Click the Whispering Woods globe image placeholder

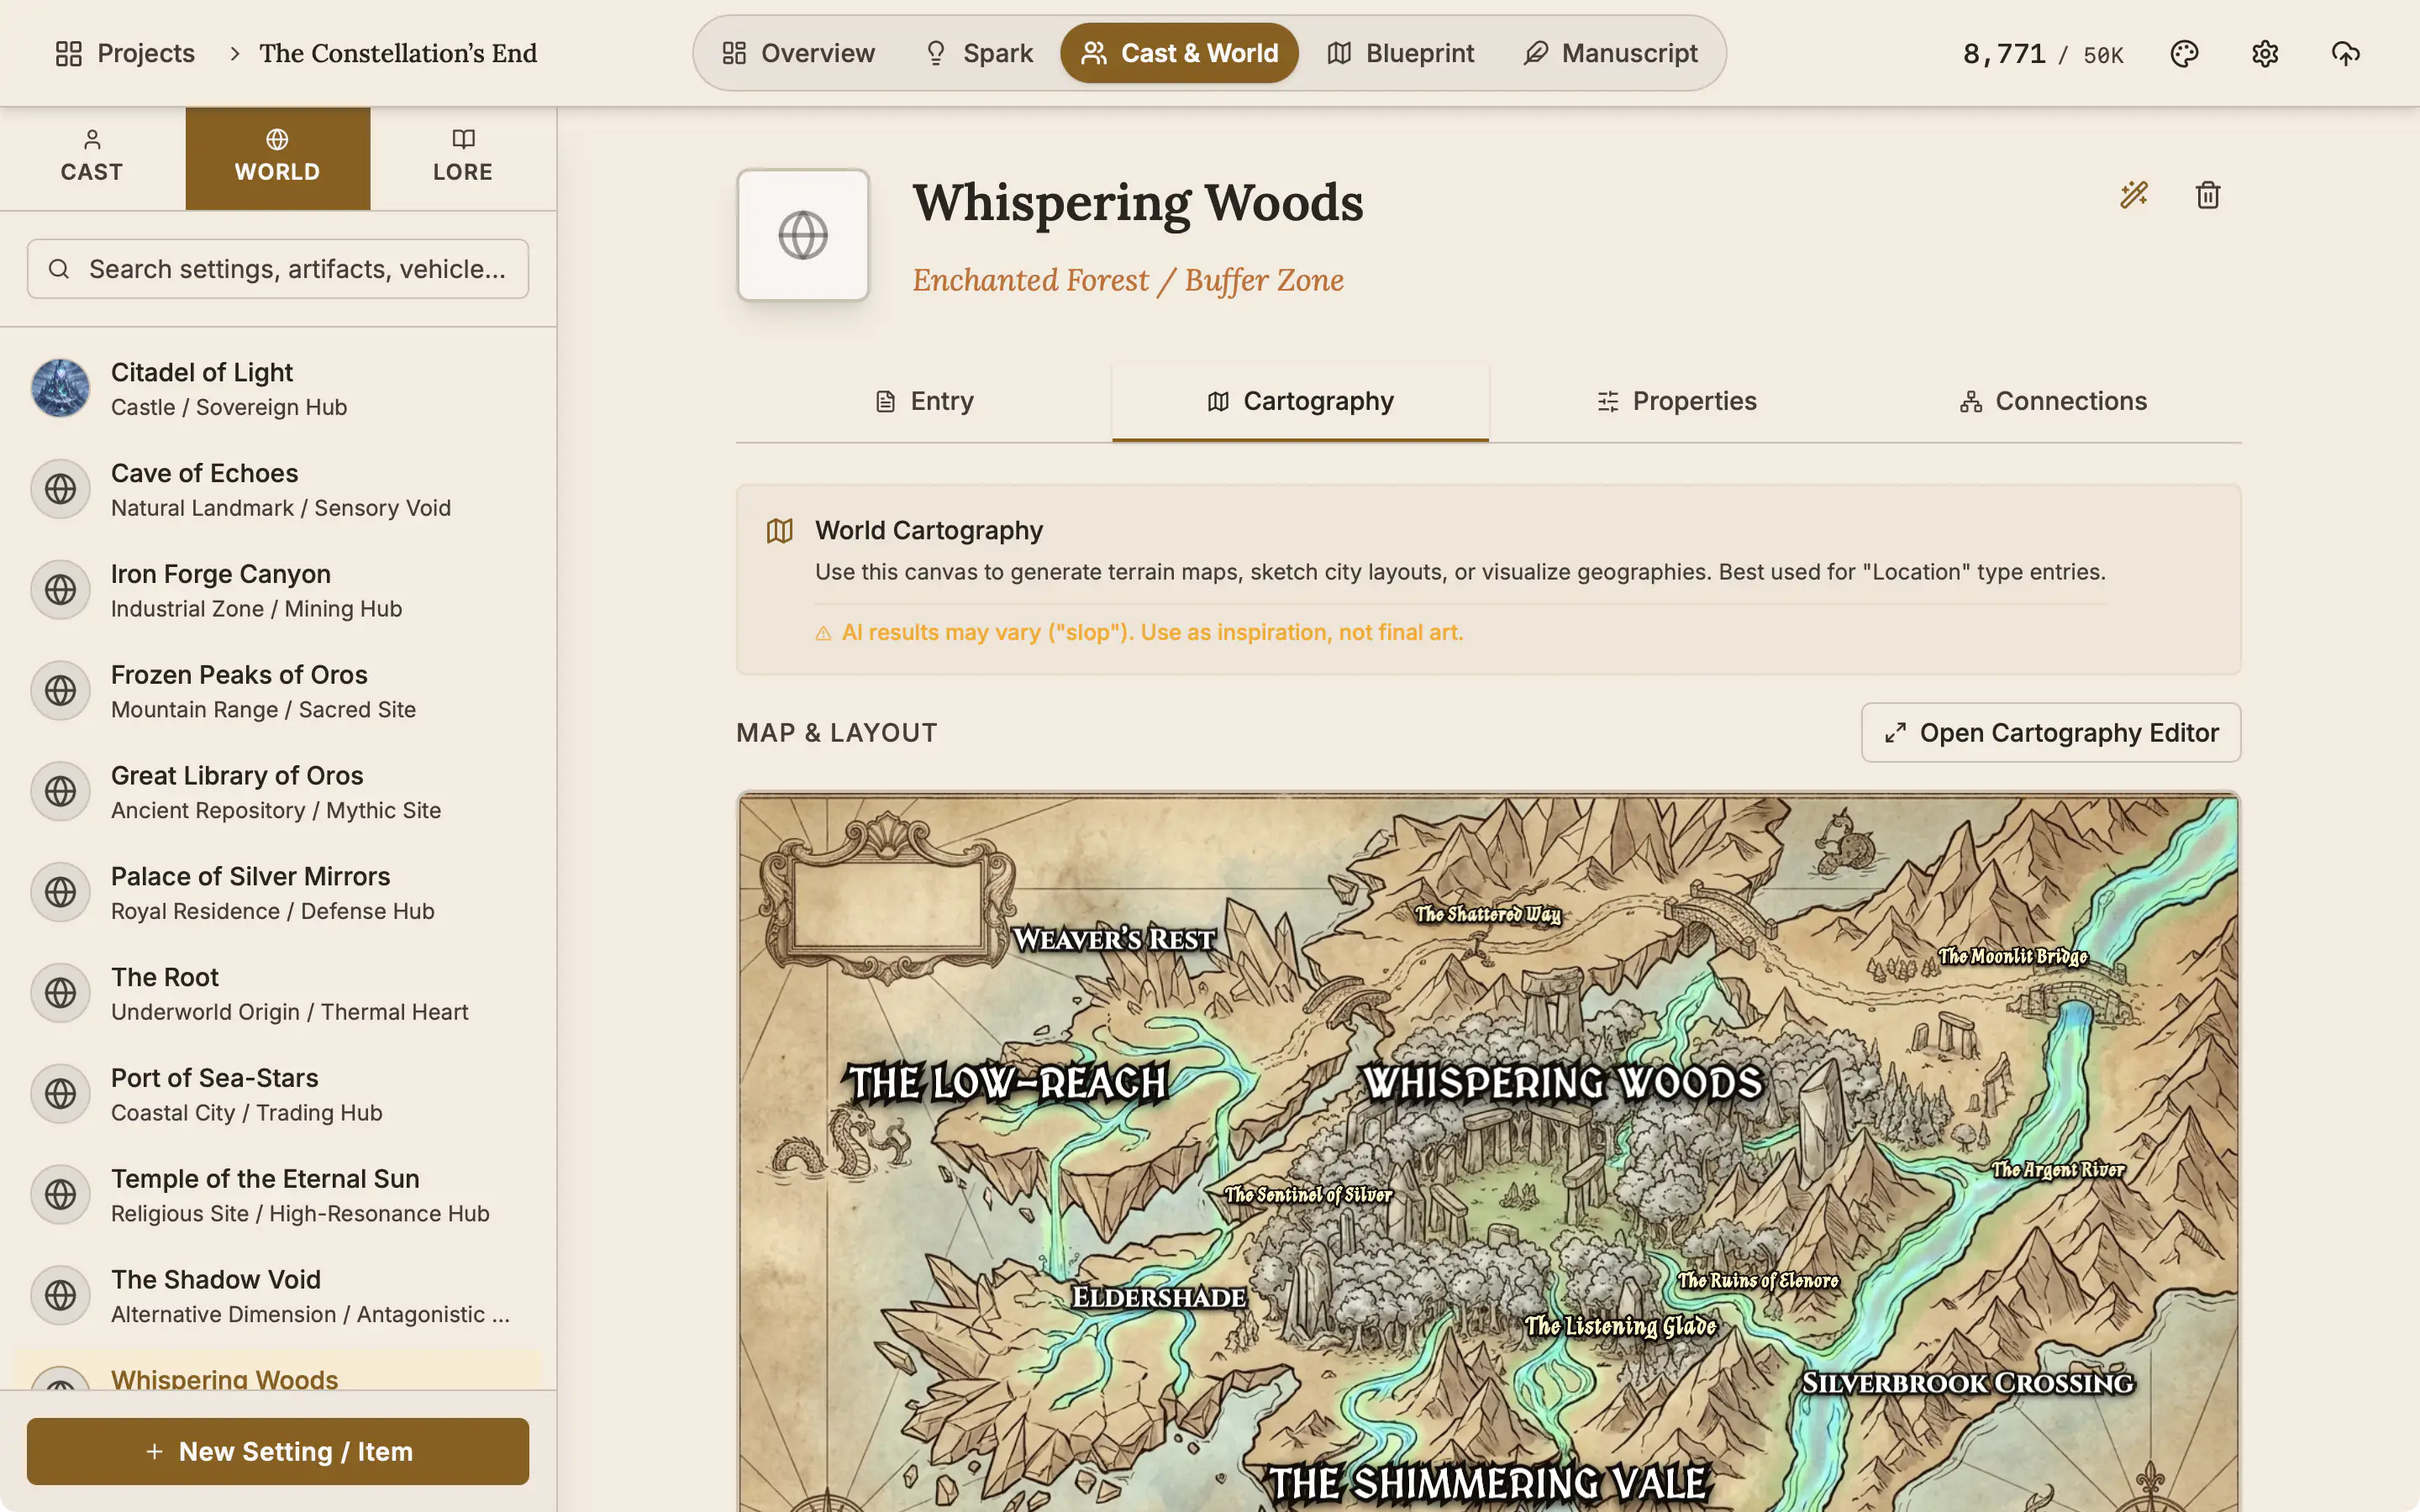tap(803, 235)
